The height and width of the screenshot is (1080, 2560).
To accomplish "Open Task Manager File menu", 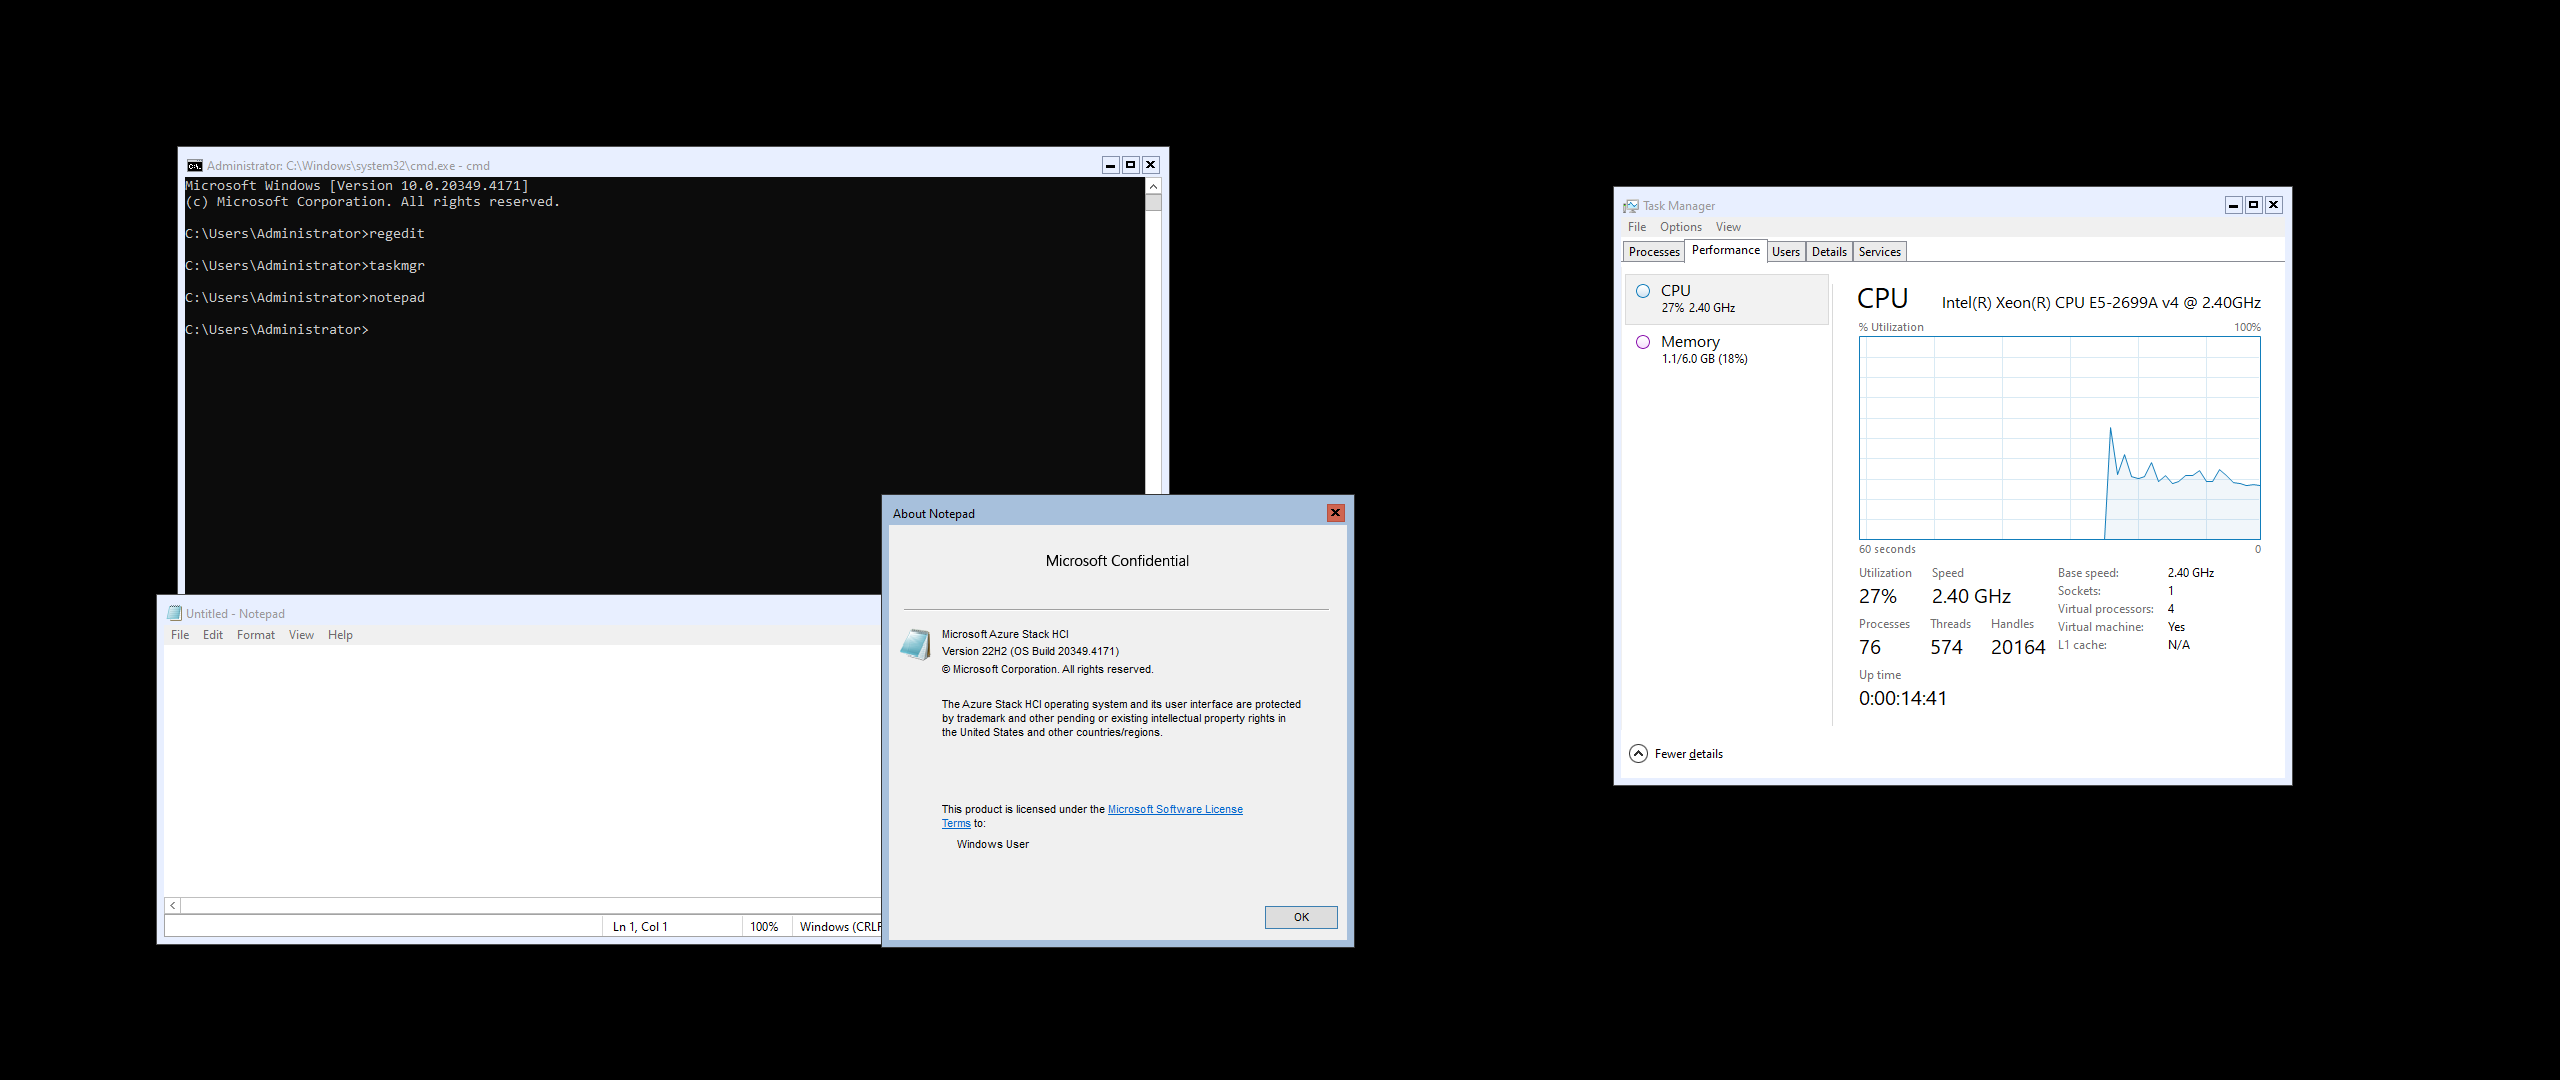I will point(1637,227).
